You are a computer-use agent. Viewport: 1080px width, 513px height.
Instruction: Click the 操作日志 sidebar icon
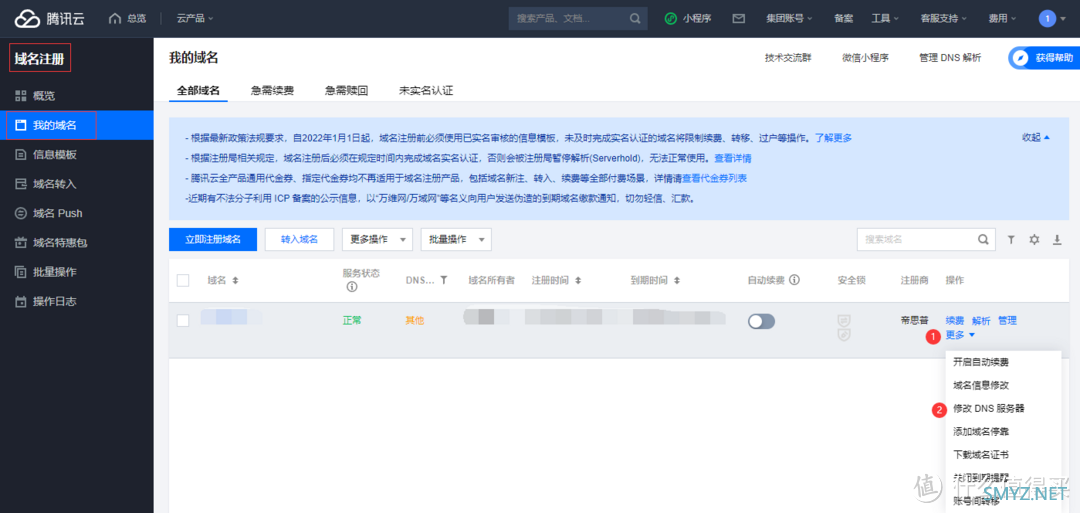coord(21,302)
